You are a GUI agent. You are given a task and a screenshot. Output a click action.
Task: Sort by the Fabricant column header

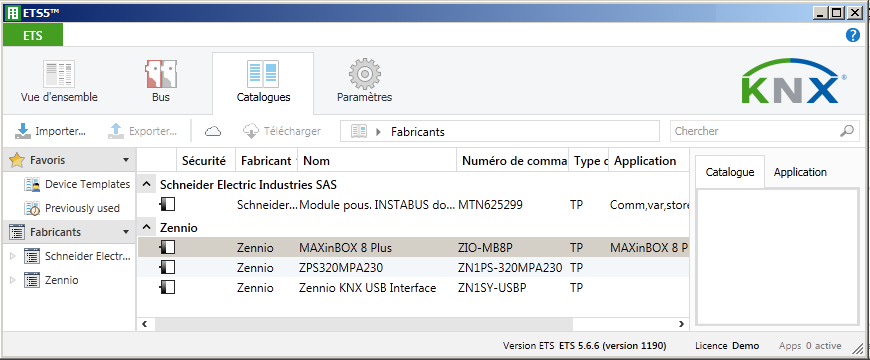[x=266, y=161]
